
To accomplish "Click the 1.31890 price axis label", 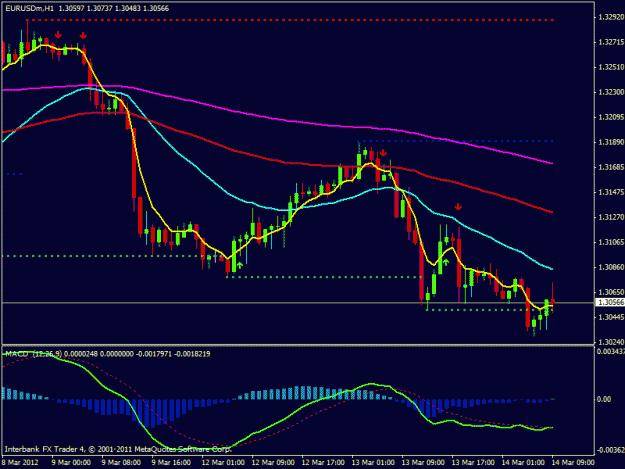I will [x=611, y=142].
